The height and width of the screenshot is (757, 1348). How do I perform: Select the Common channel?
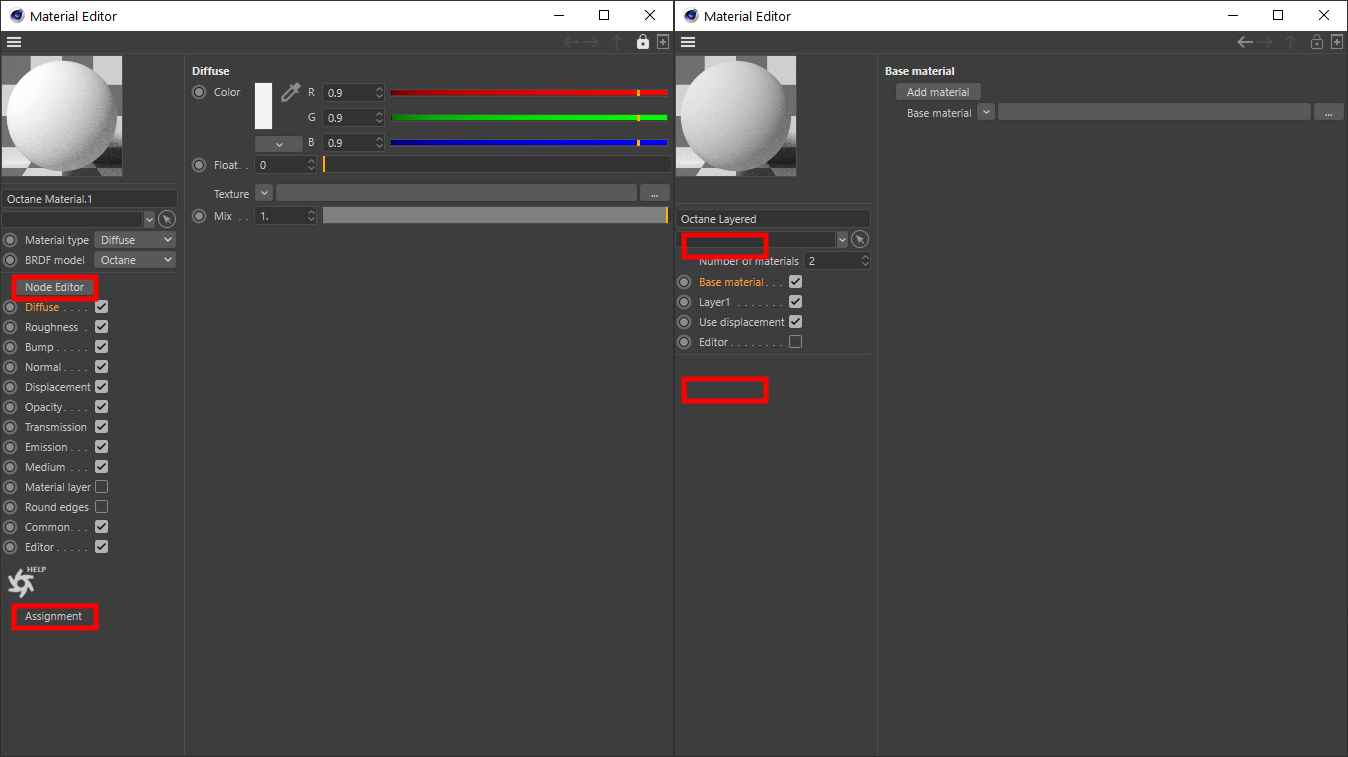(48, 527)
